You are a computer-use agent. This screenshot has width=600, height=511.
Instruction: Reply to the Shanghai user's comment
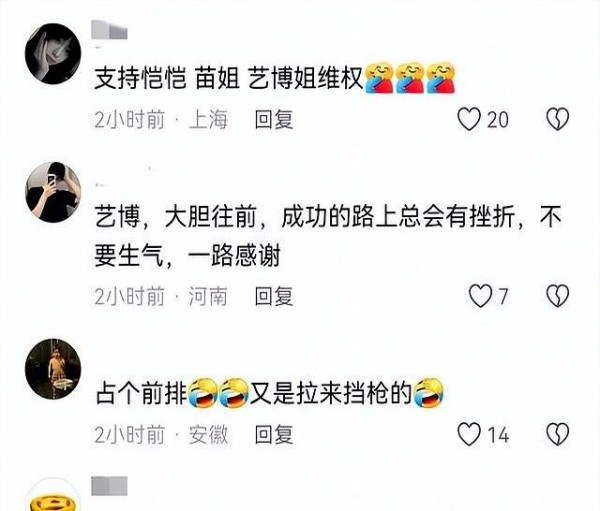tap(274, 119)
